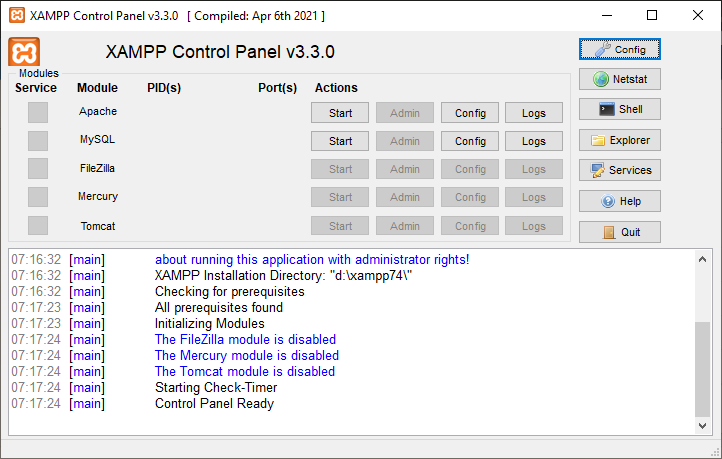Close the XAMPP Control Panel window
This screenshot has height=459, width=722.
(x=698, y=15)
